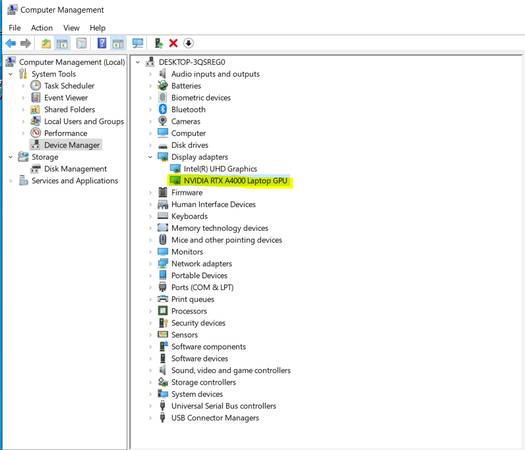
Task: Click the red X uninstall device icon
Action: [x=173, y=43]
